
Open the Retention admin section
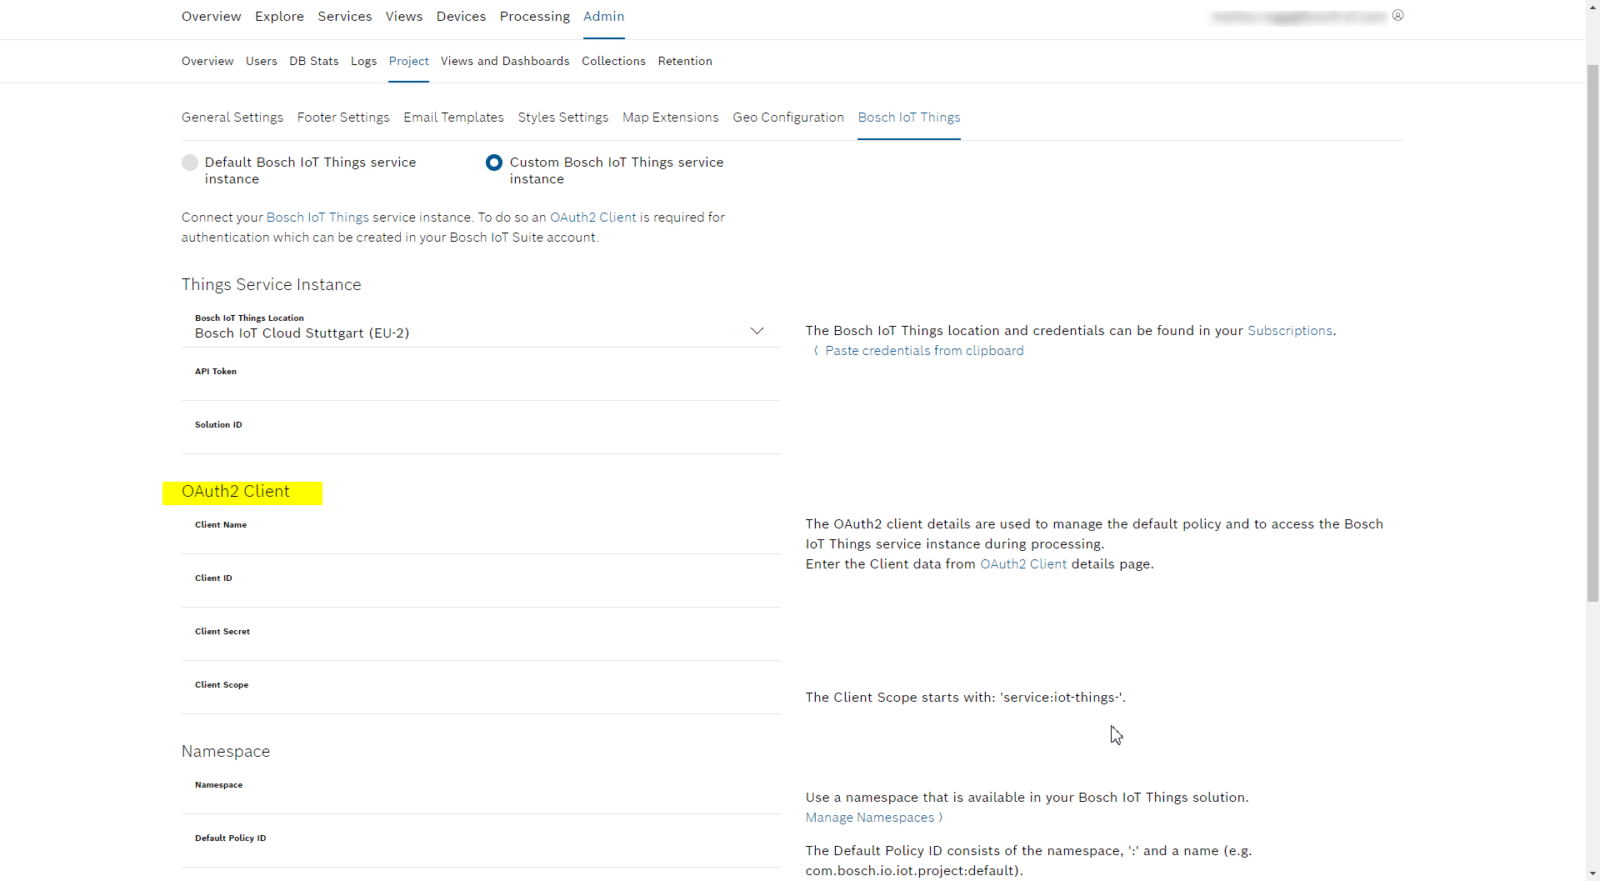click(x=685, y=62)
